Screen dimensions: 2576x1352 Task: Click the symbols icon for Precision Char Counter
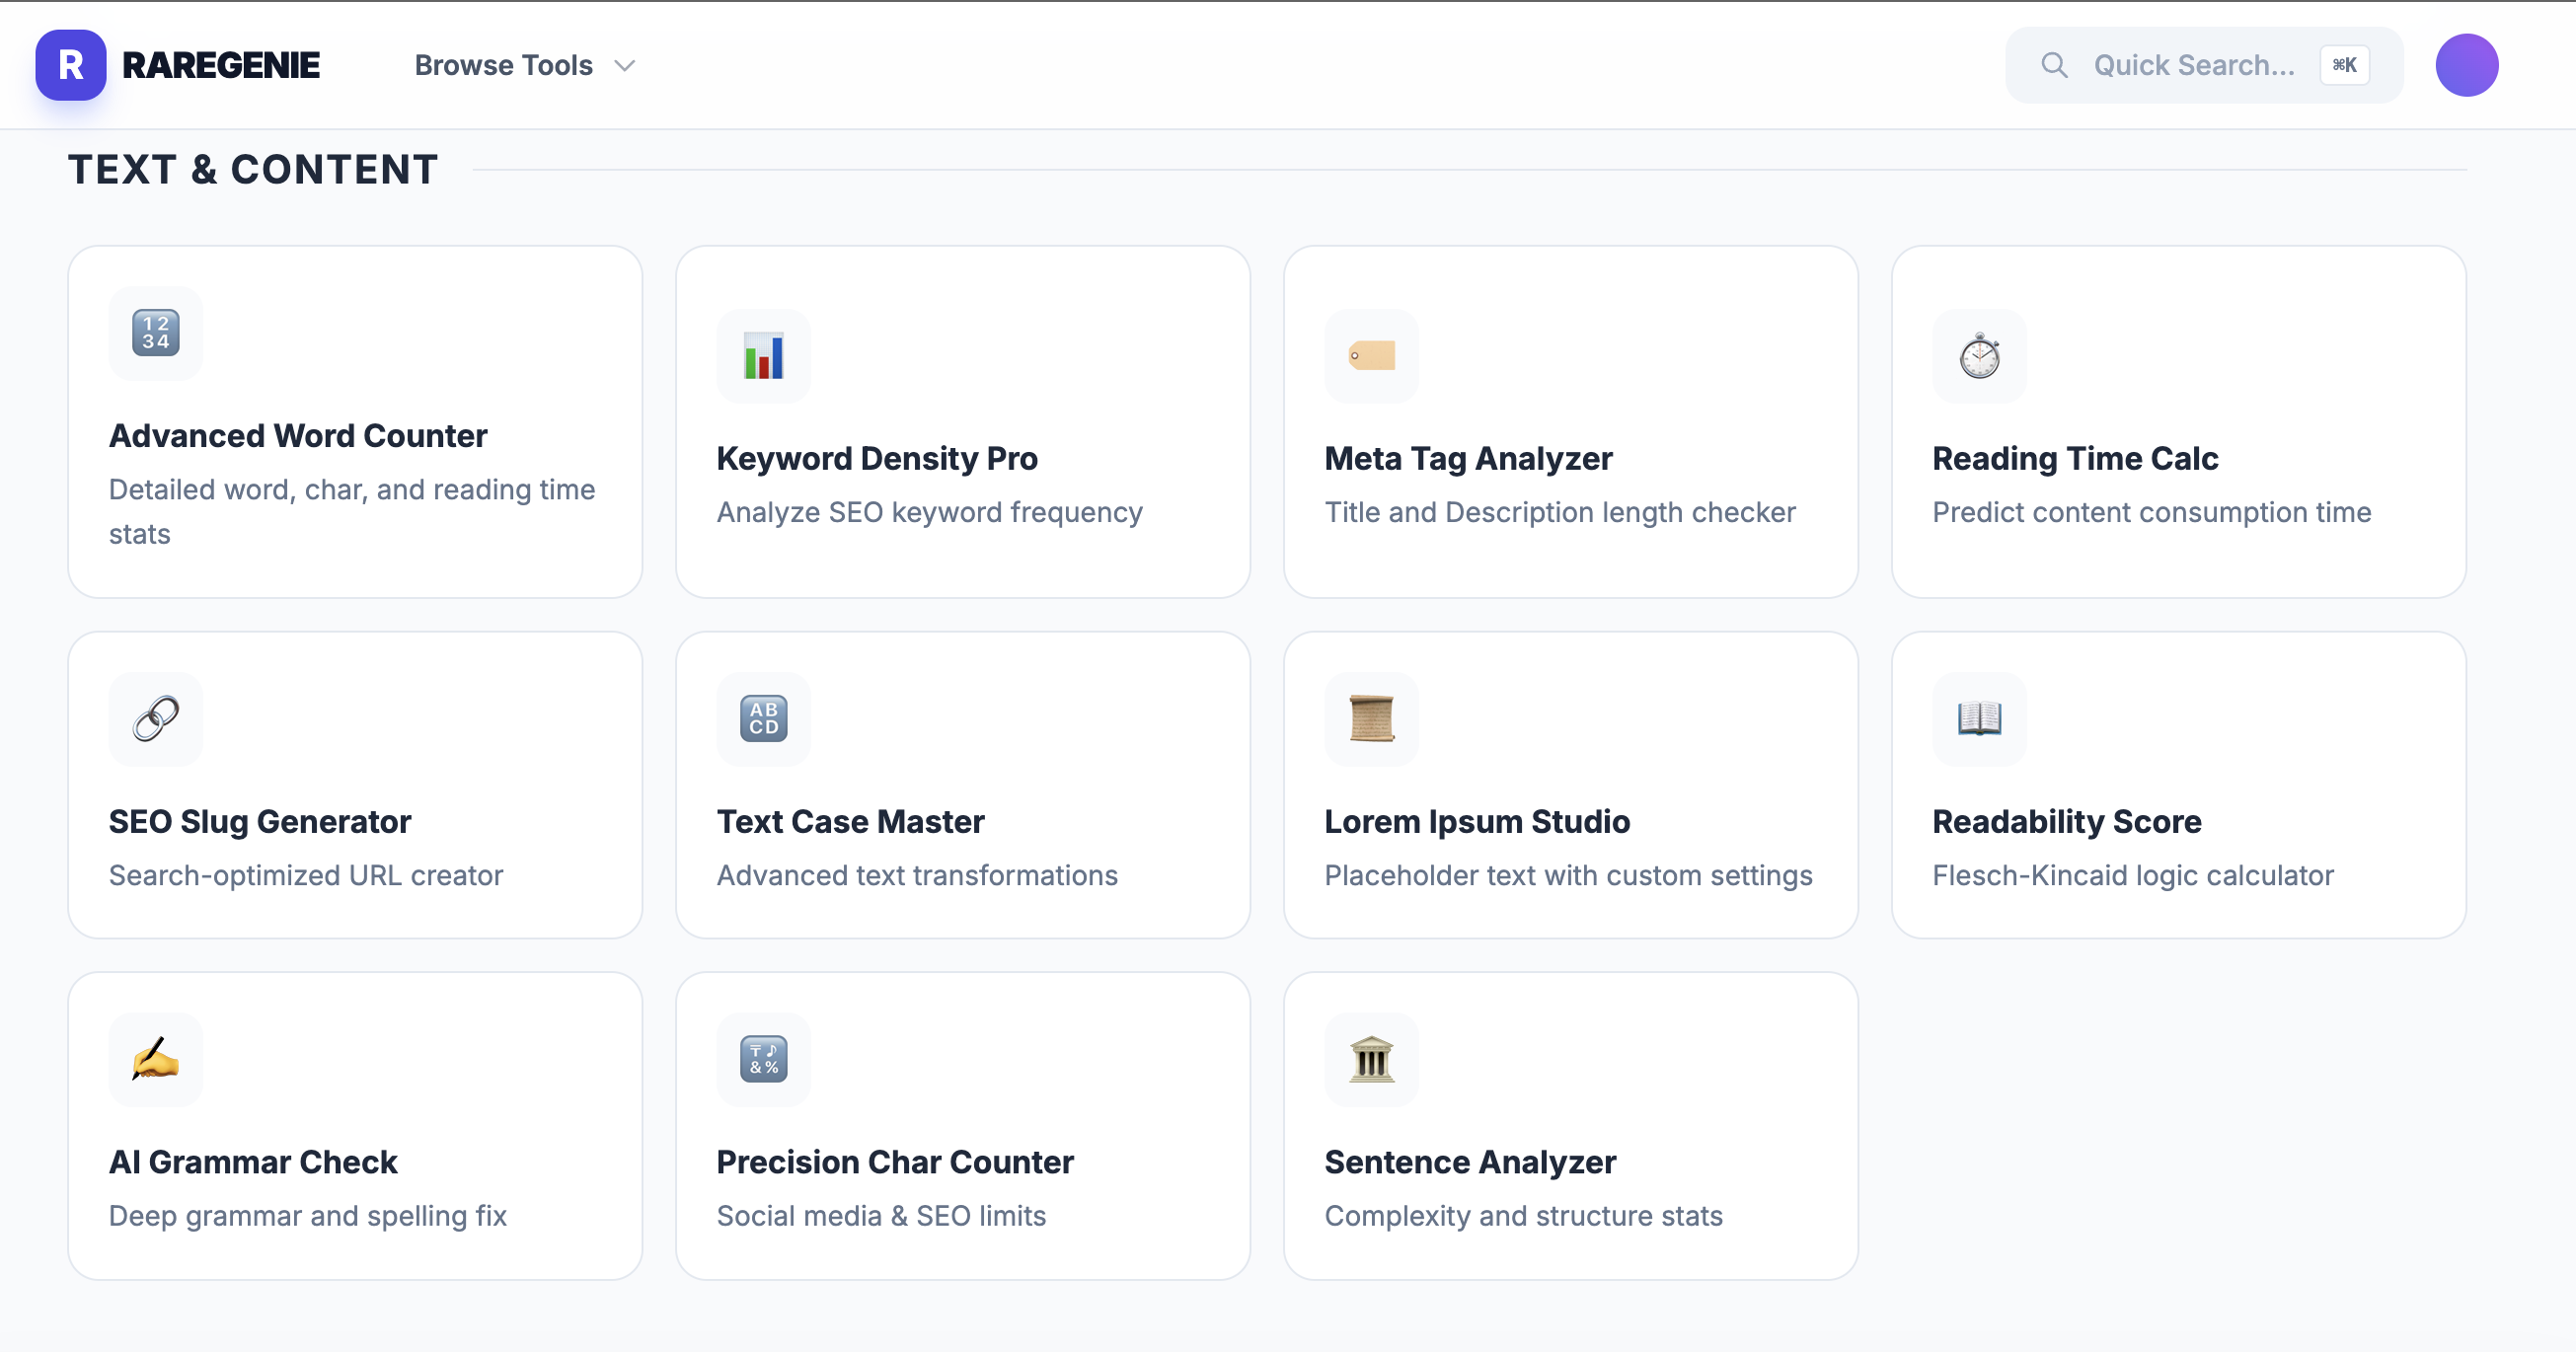coord(763,1060)
